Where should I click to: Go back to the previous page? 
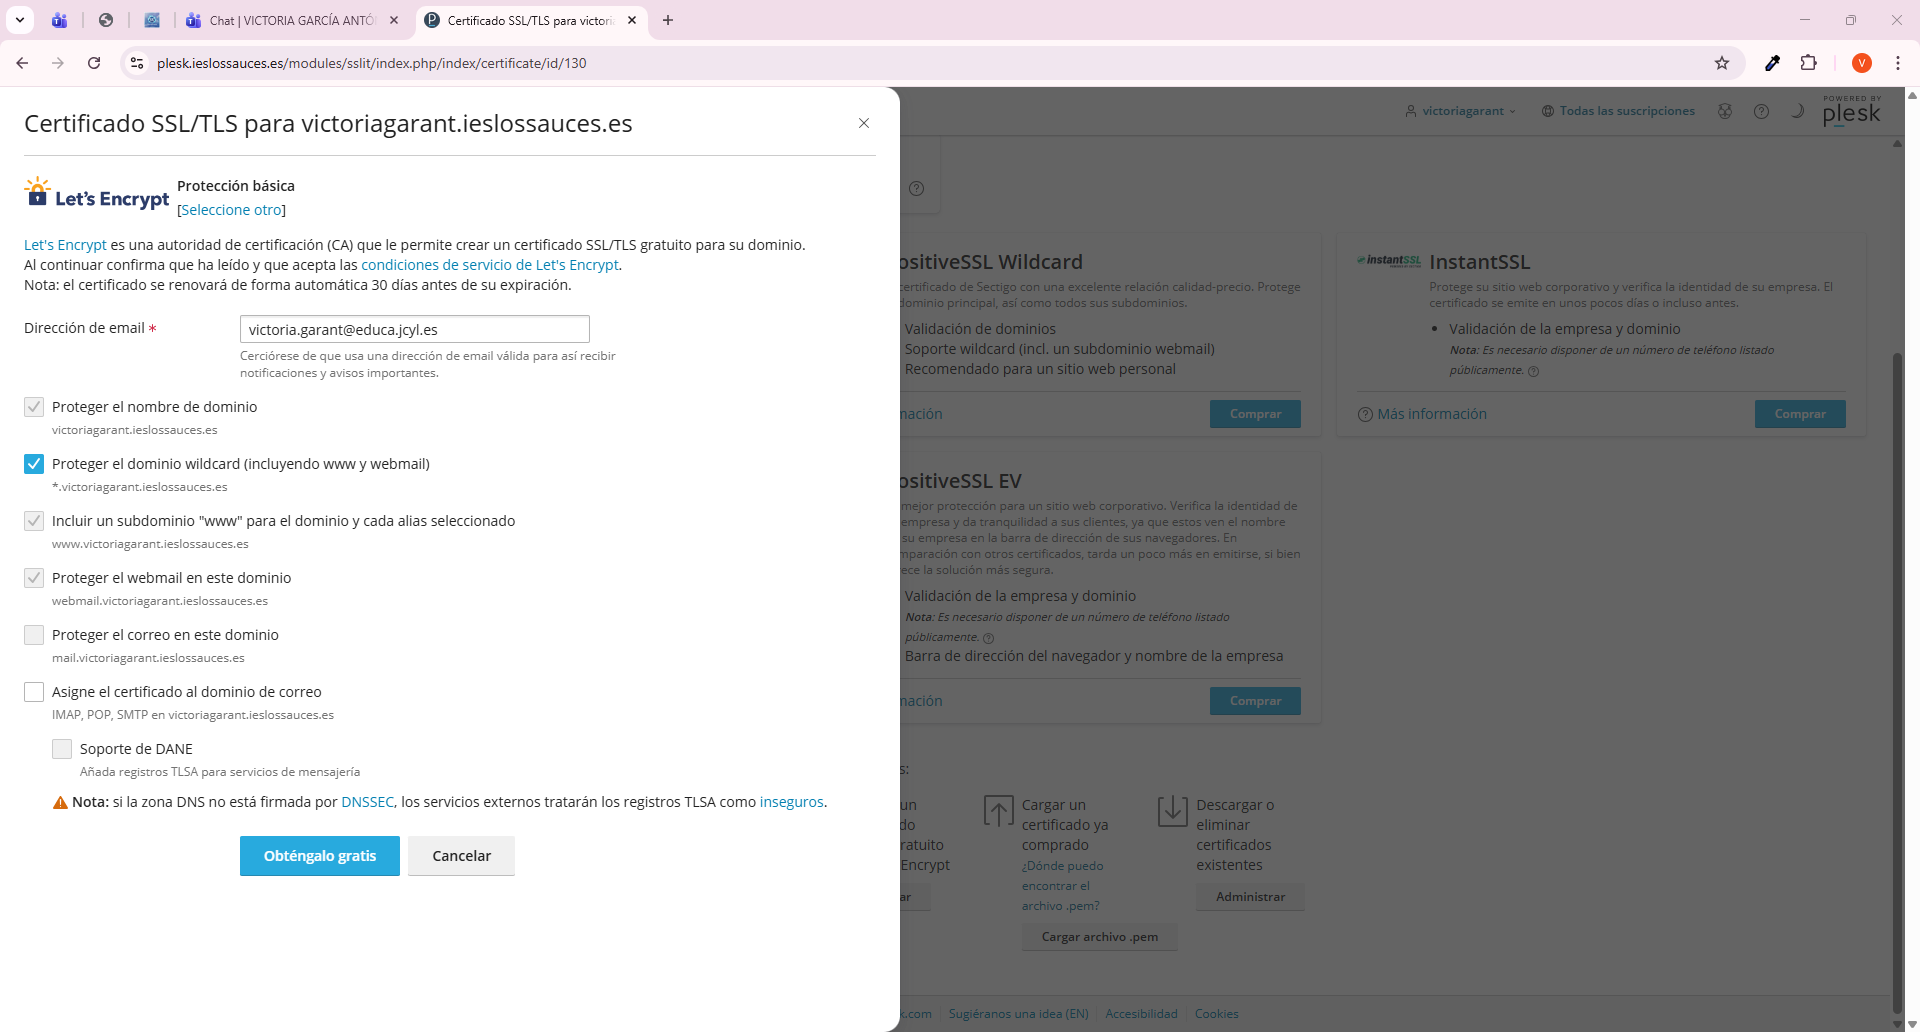(x=22, y=63)
